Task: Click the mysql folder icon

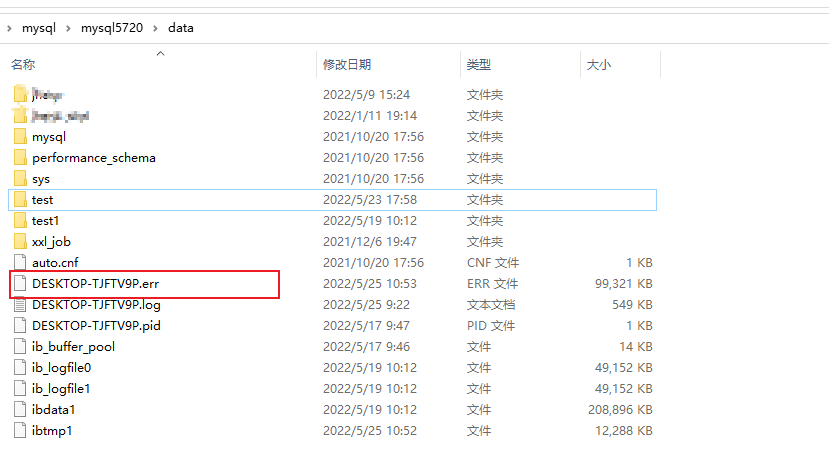Action: (x=21, y=137)
